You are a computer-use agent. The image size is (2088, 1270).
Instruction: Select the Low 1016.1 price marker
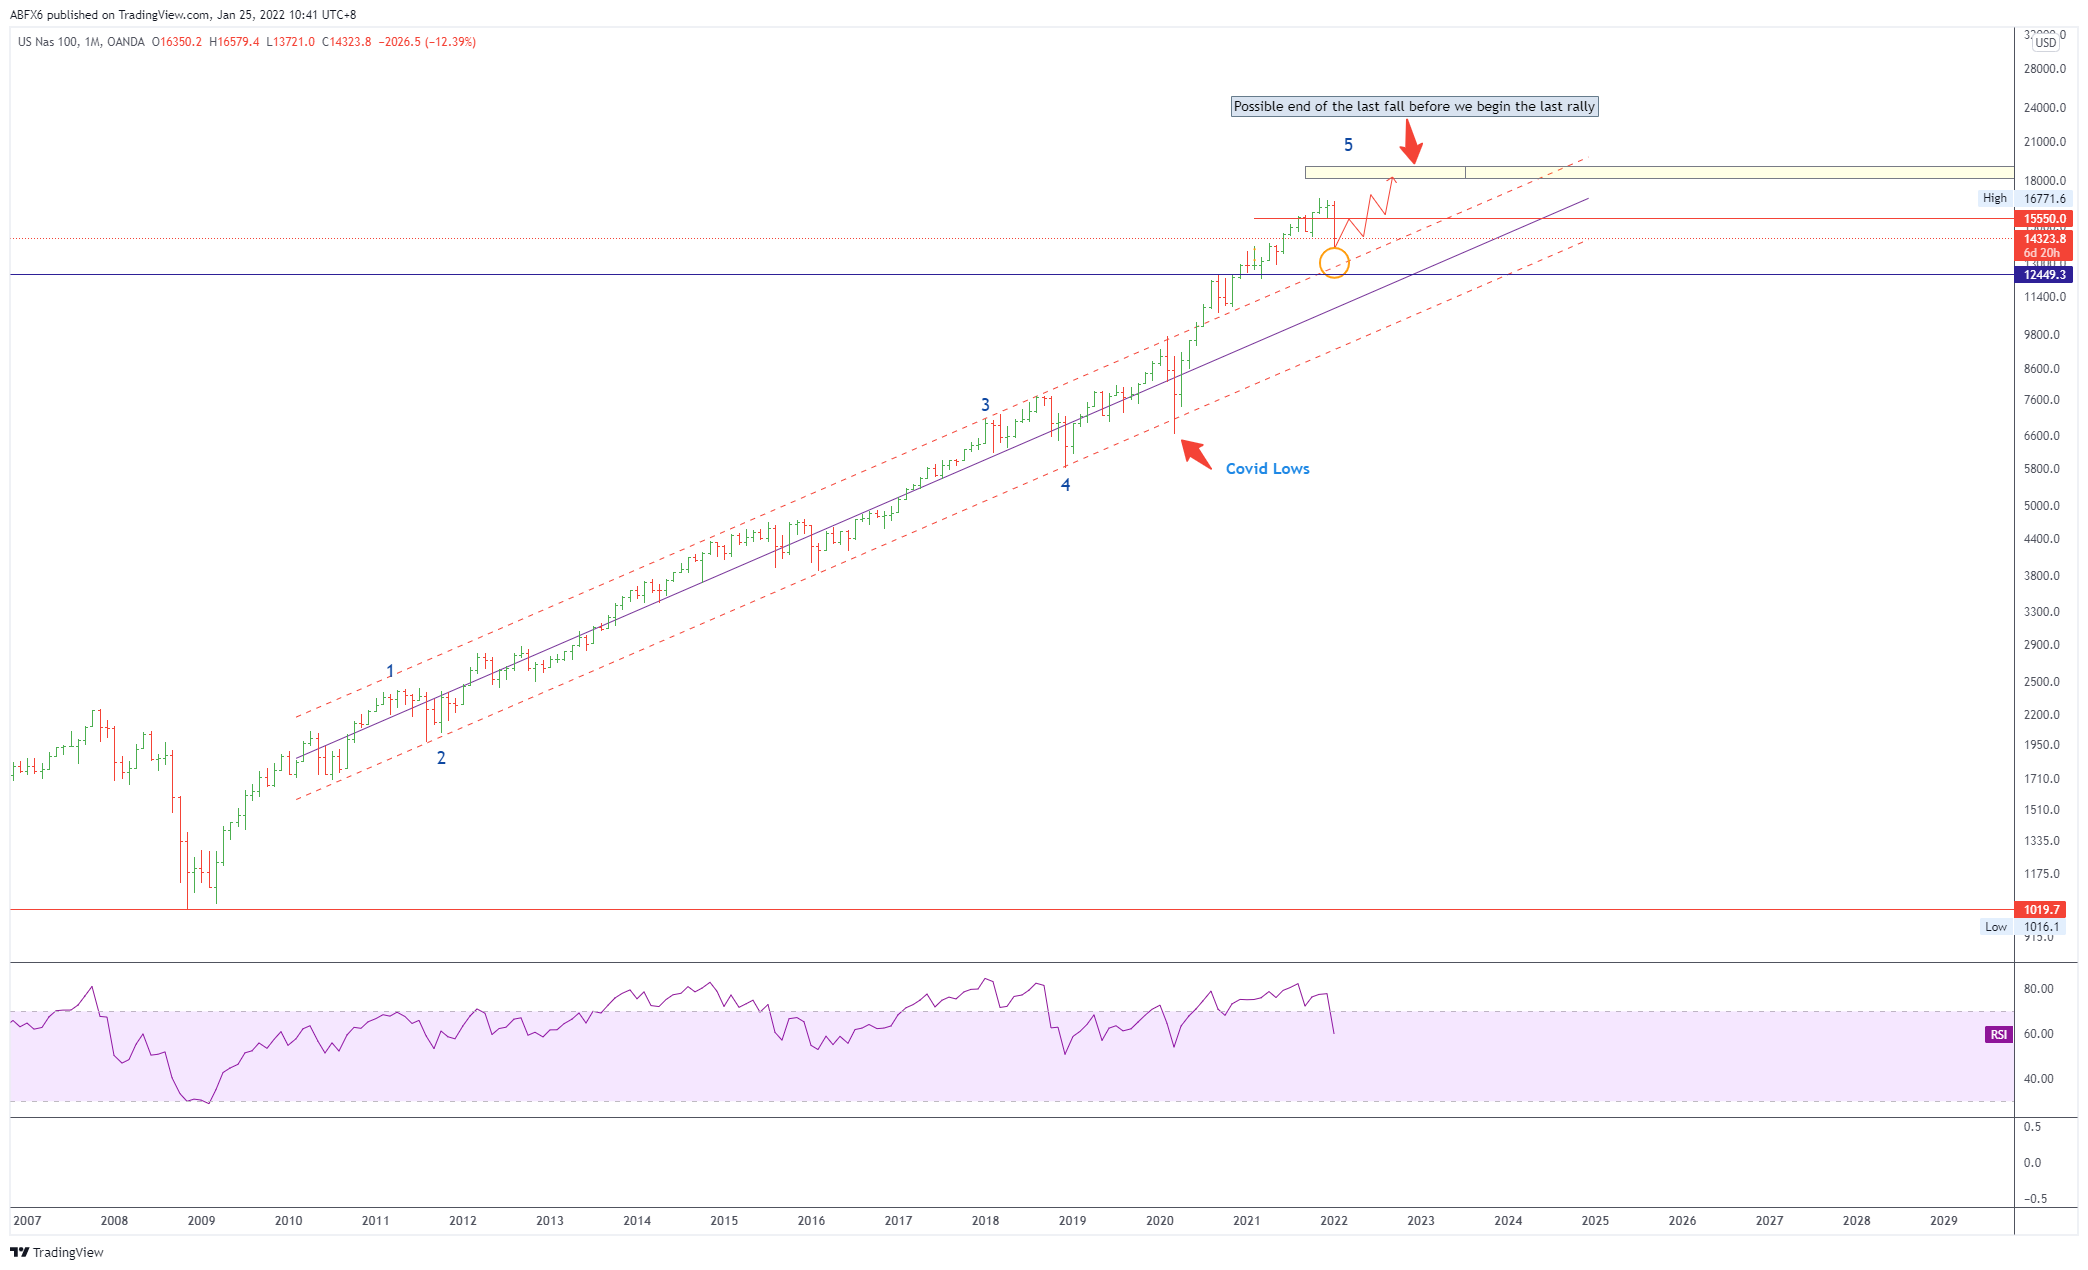[2023, 926]
